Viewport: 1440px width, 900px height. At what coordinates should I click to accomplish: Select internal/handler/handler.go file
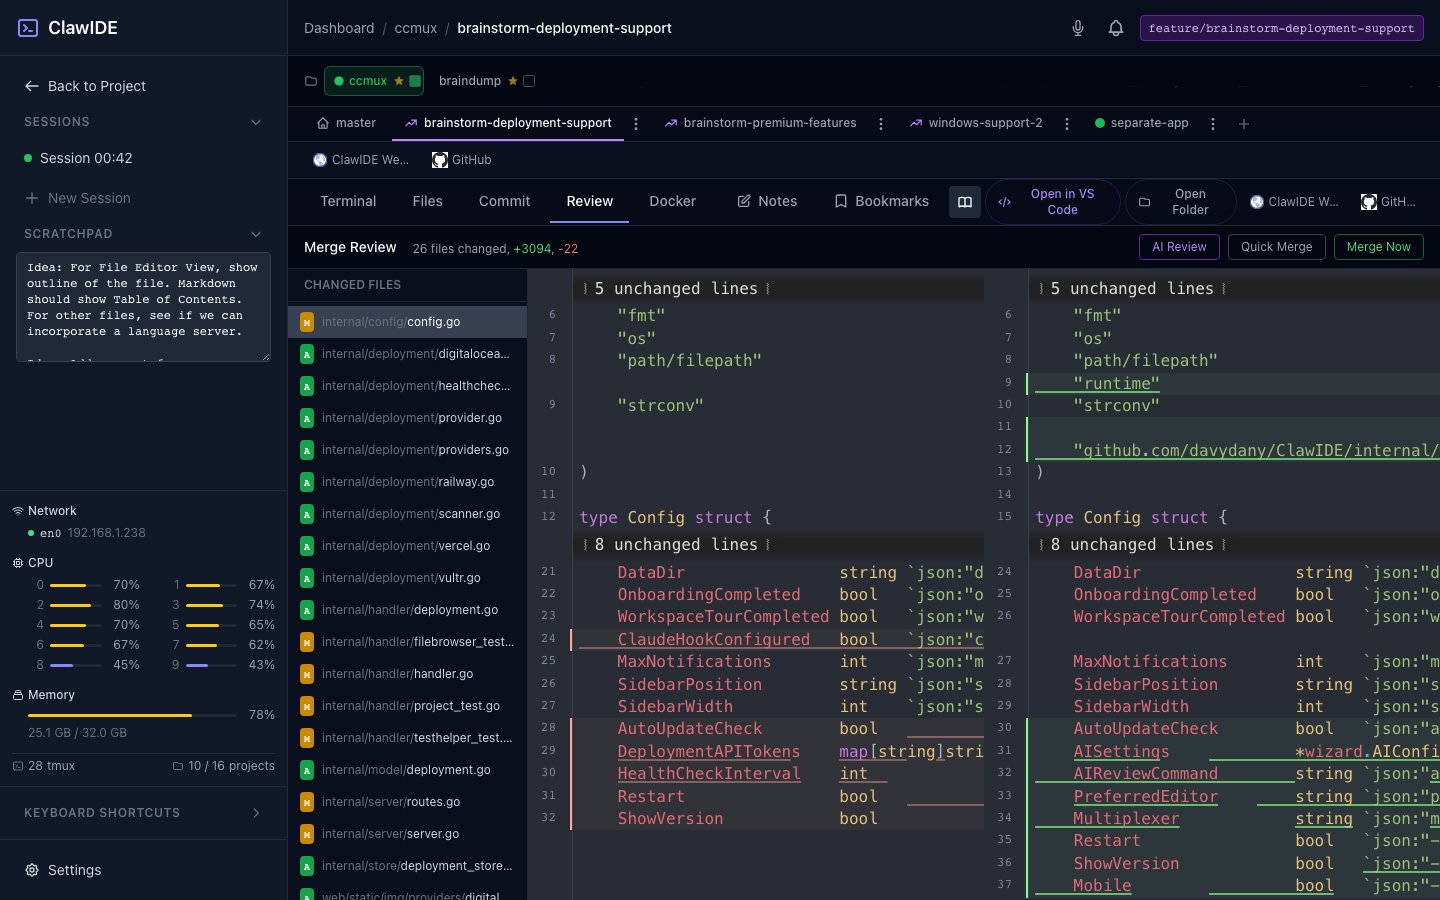point(407,674)
